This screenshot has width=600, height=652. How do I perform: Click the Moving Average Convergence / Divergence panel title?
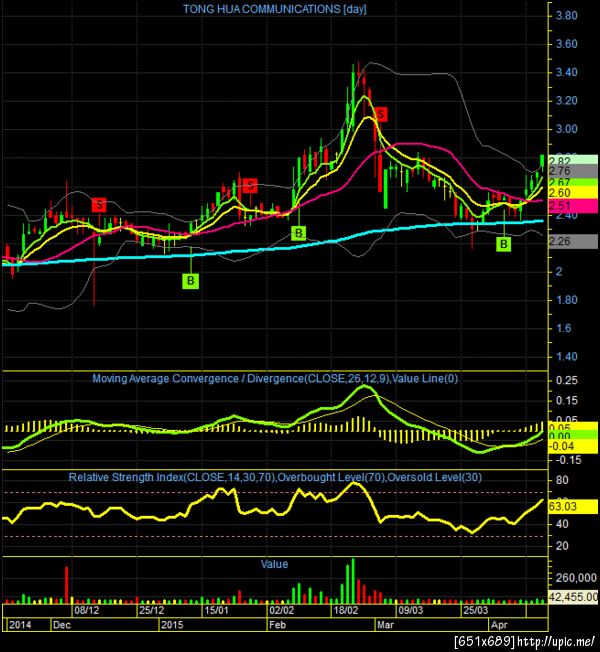point(275,378)
